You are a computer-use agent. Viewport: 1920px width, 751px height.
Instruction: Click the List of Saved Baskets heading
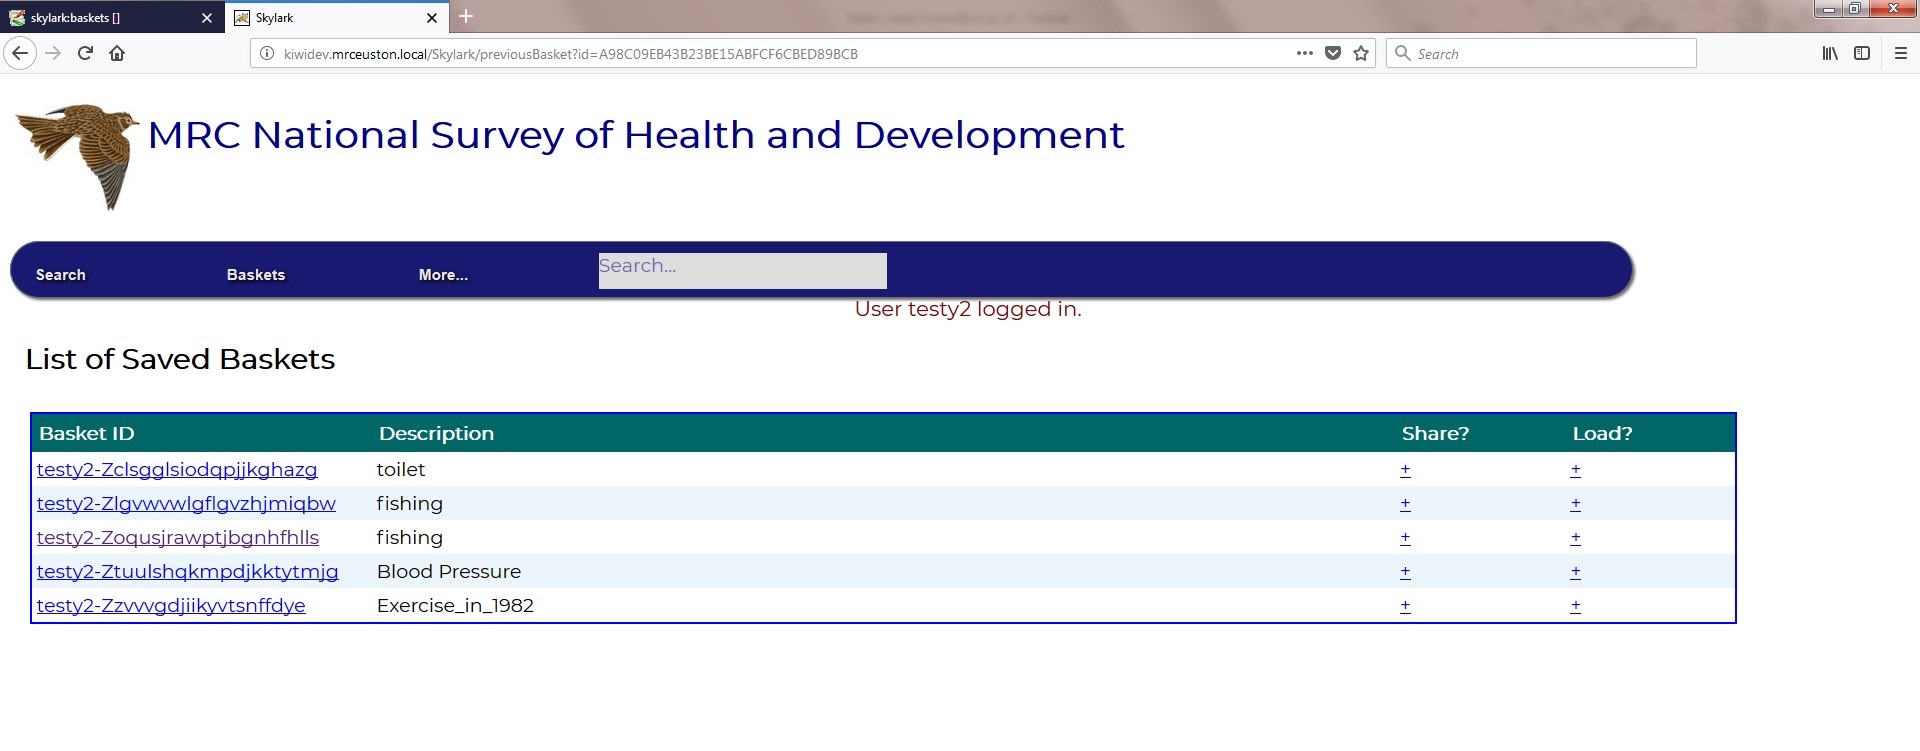coord(180,360)
